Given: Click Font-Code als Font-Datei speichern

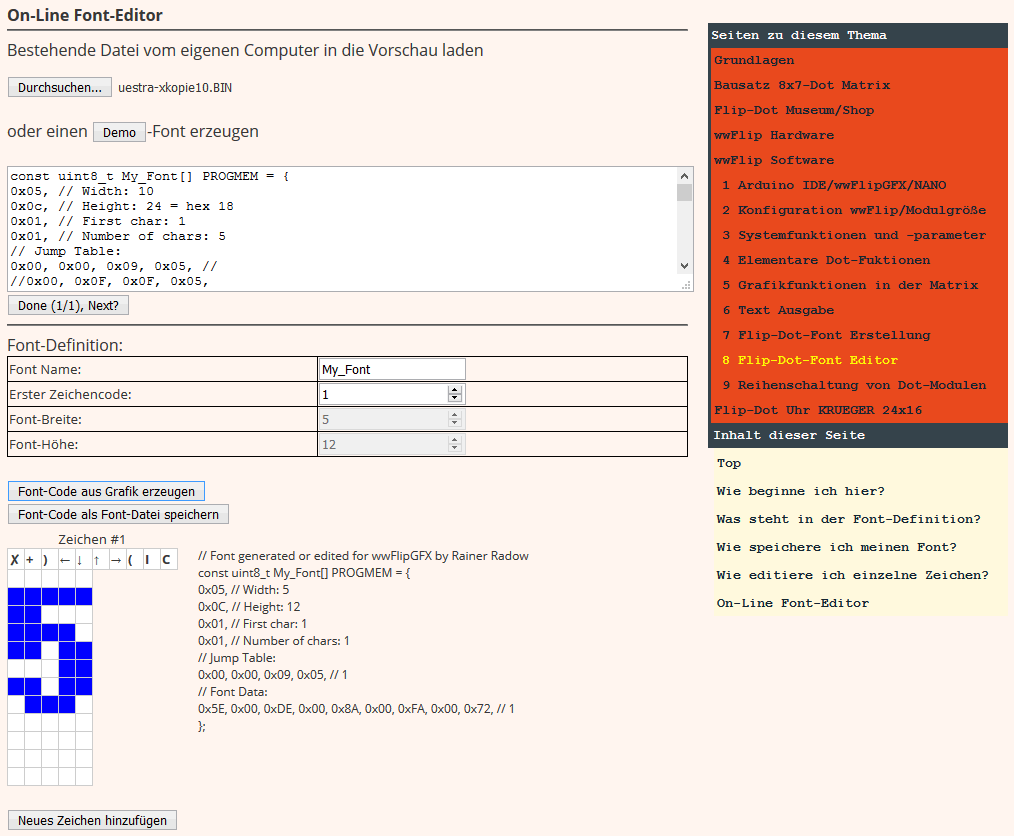Looking at the screenshot, I should pyautogui.click(x=118, y=514).
